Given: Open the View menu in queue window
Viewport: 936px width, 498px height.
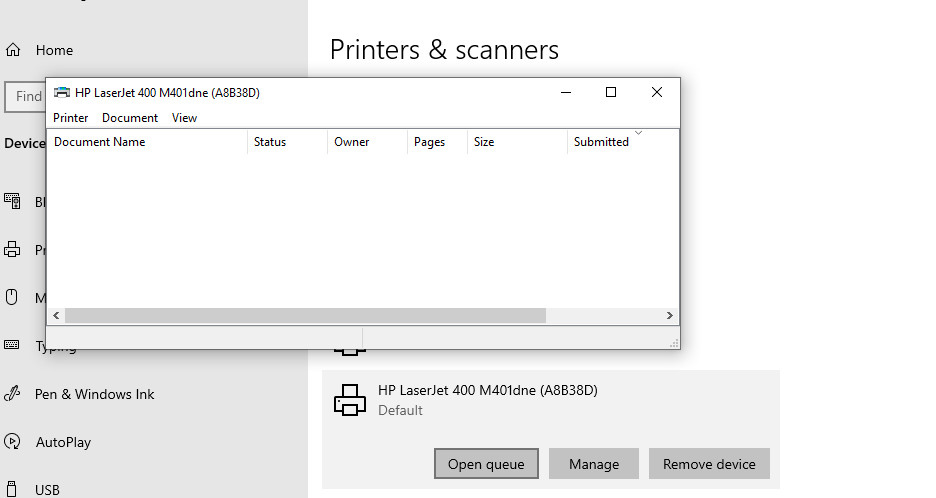Looking at the screenshot, I should [x=184, y=118].
